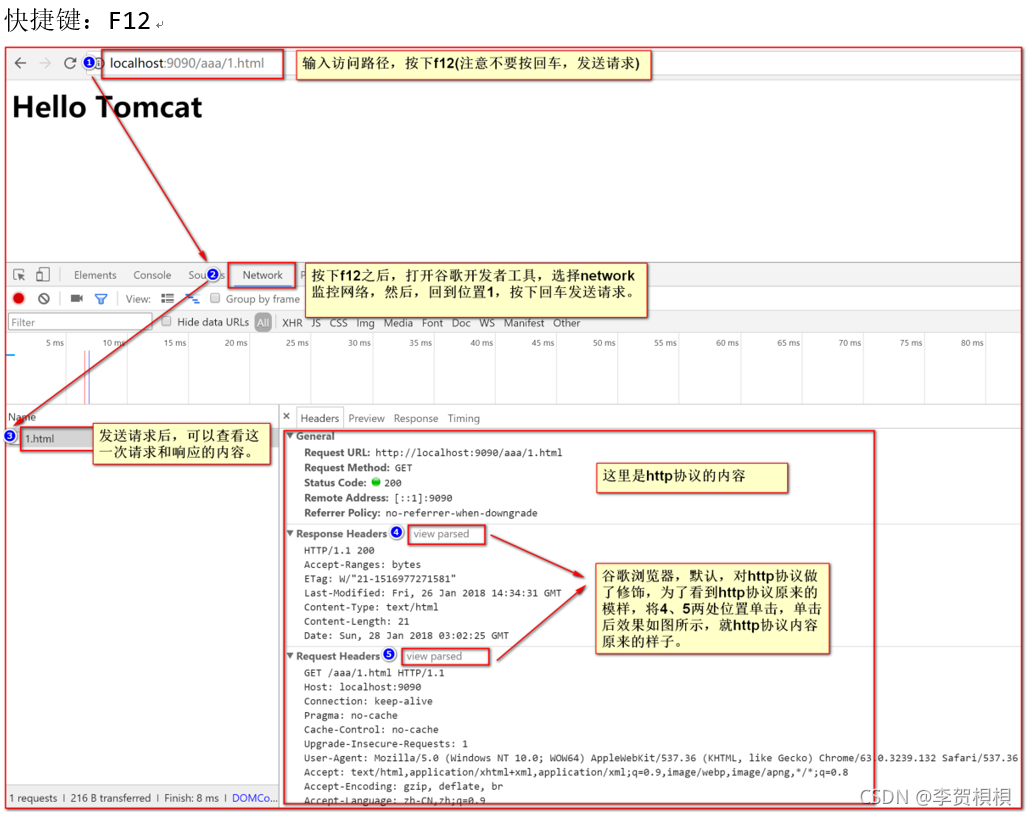Click the capture screenshots camera icon
1027x815 pixels.
(x=77, y=299)
